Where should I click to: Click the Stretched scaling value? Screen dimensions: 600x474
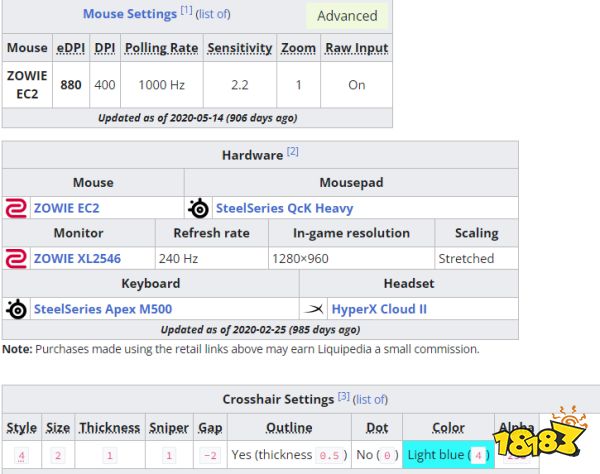coord(466,259)
